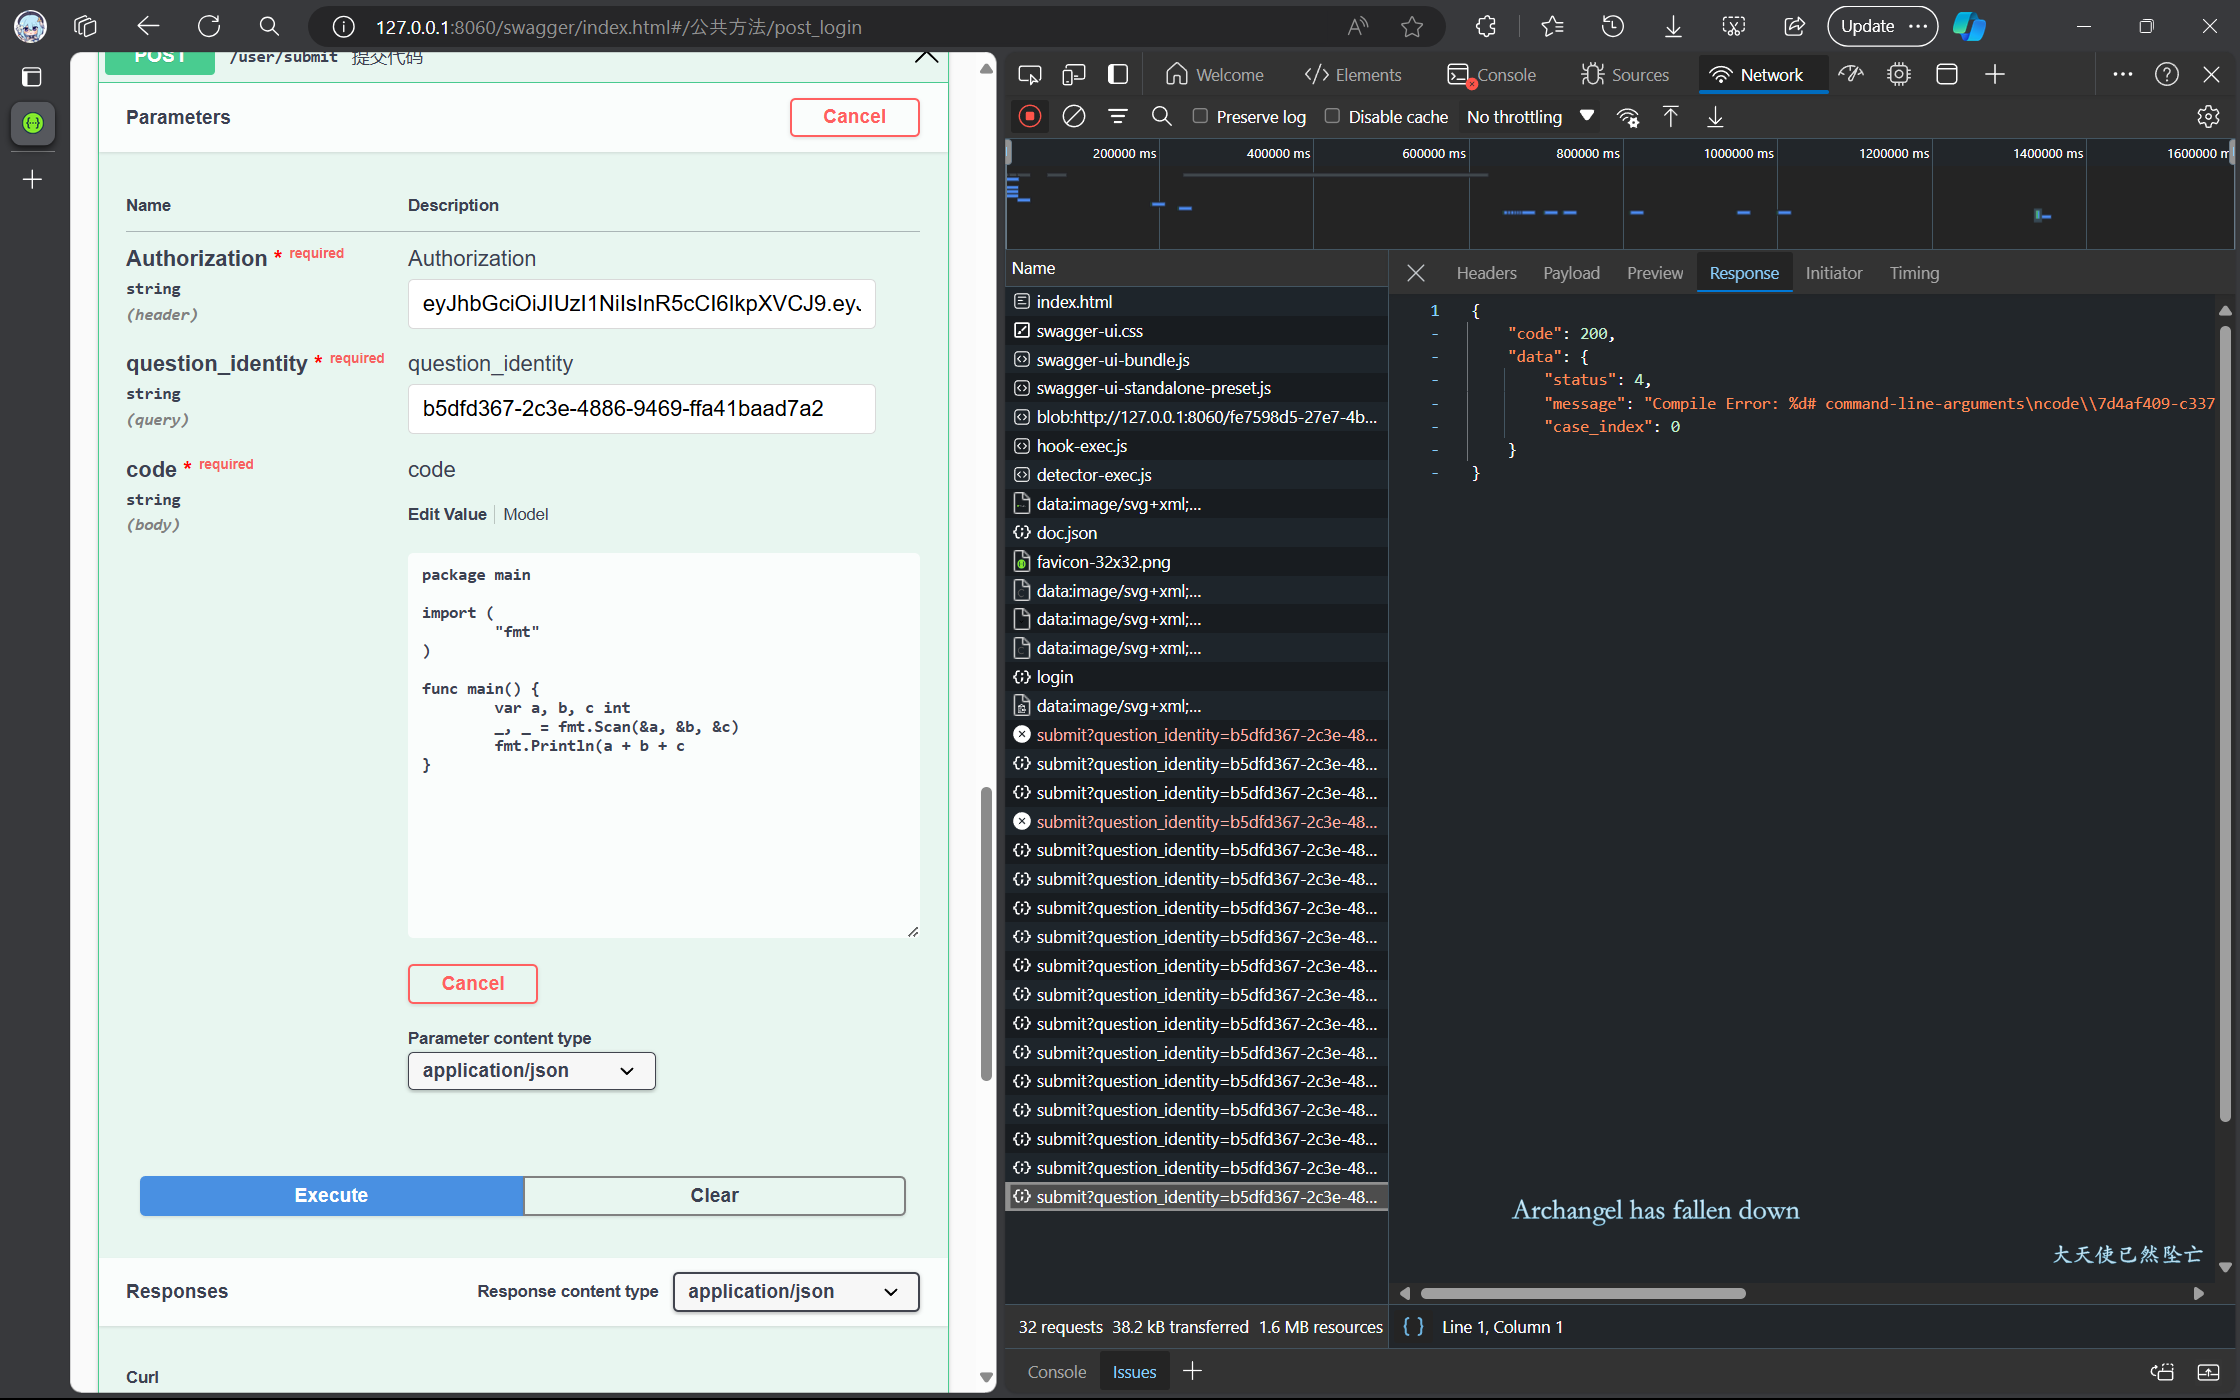Image resolution: width=2240 pixels, height=1400 pixels.
Task: Toggle device emulation icon in DevTools
Action: tap(1073, 75)
